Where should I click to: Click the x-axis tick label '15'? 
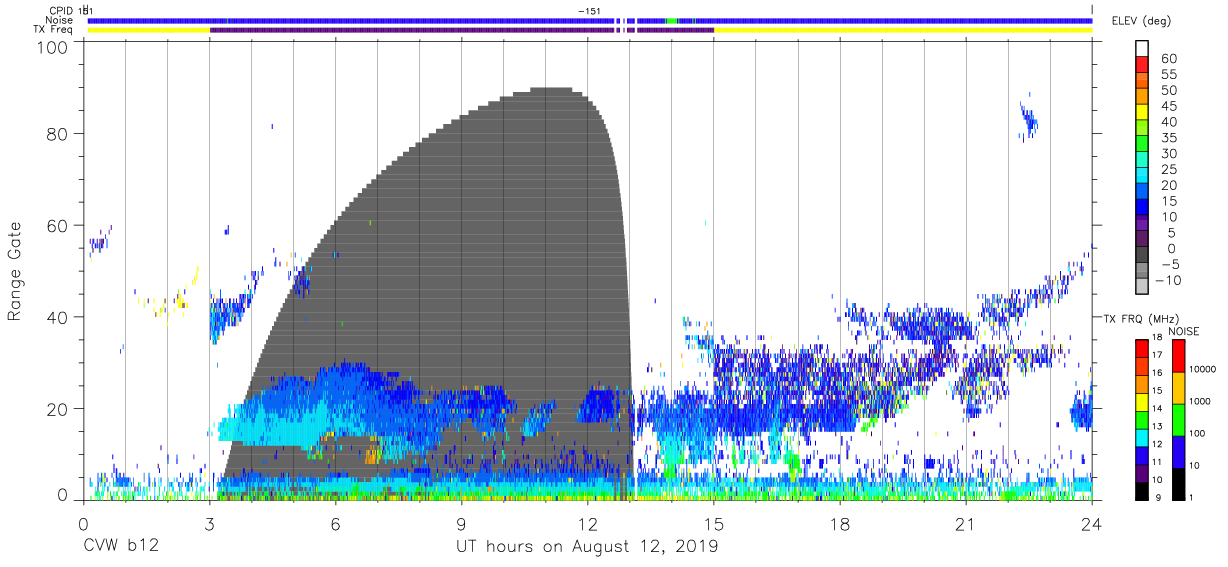(x=714, y=524)
